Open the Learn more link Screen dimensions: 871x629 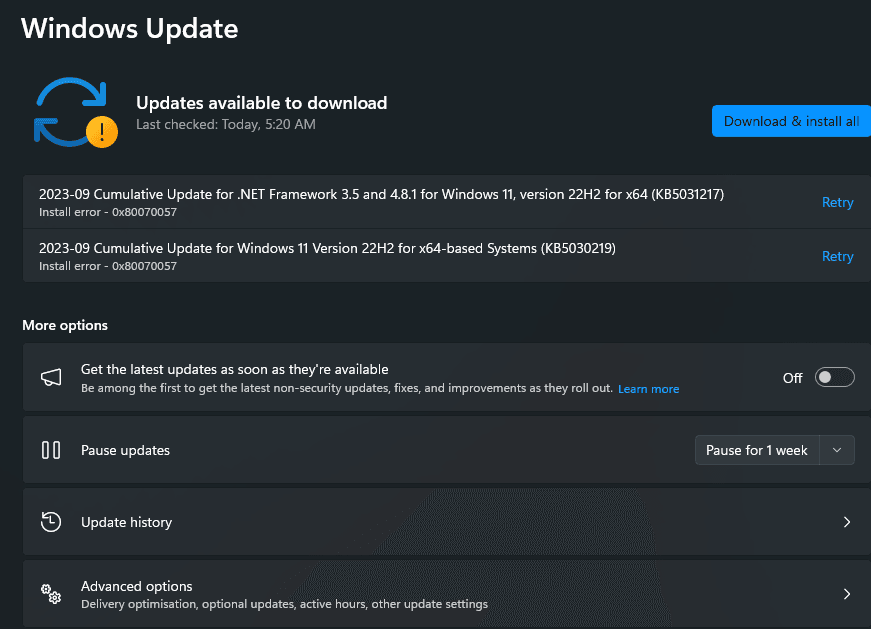[x=648, y=389]
